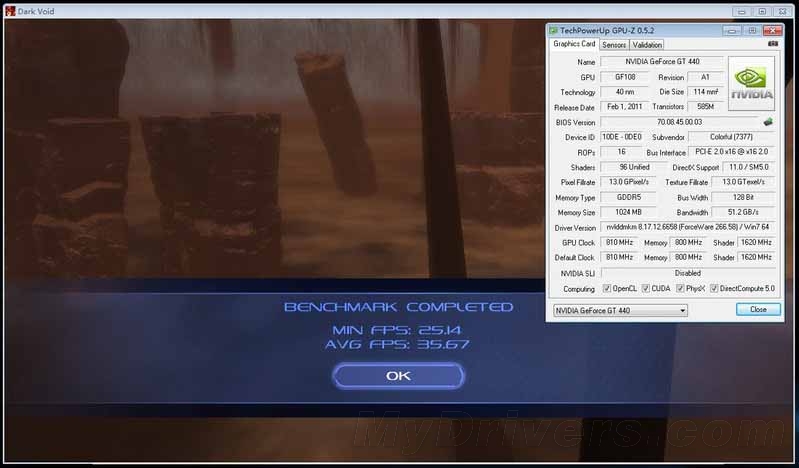The image size is (799, 468).
Task: Click the Bus Interface value PCI-E 2.0
Action: (x=731, y=152)
